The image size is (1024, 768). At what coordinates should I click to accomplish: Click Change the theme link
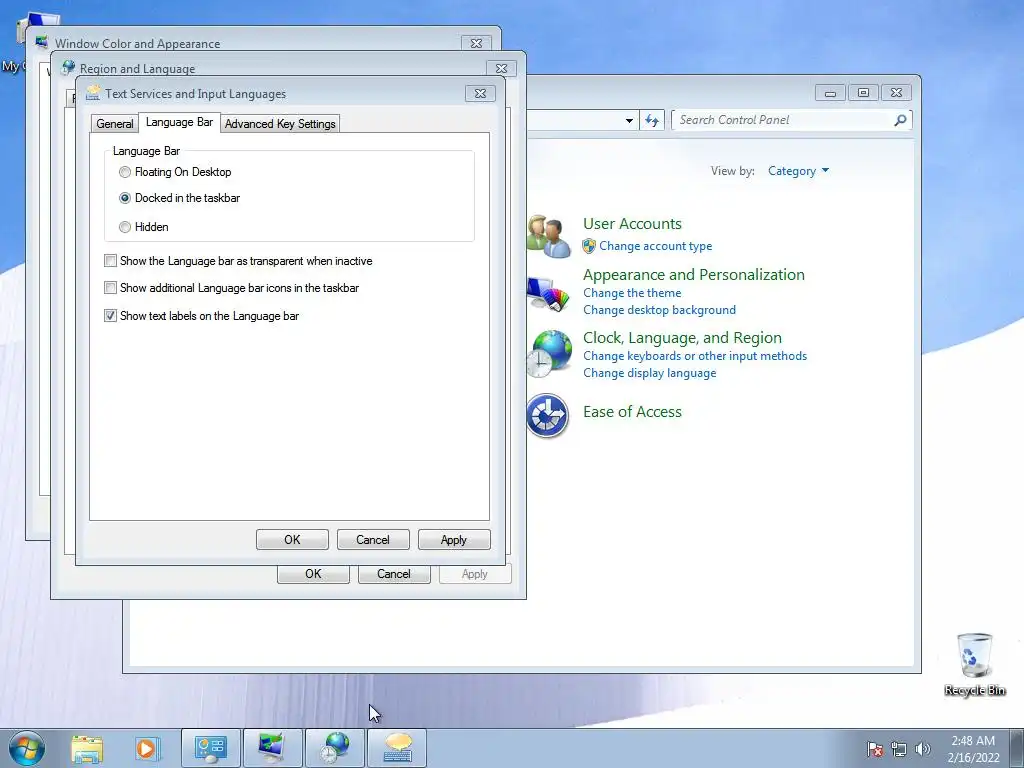pos(632,293)
